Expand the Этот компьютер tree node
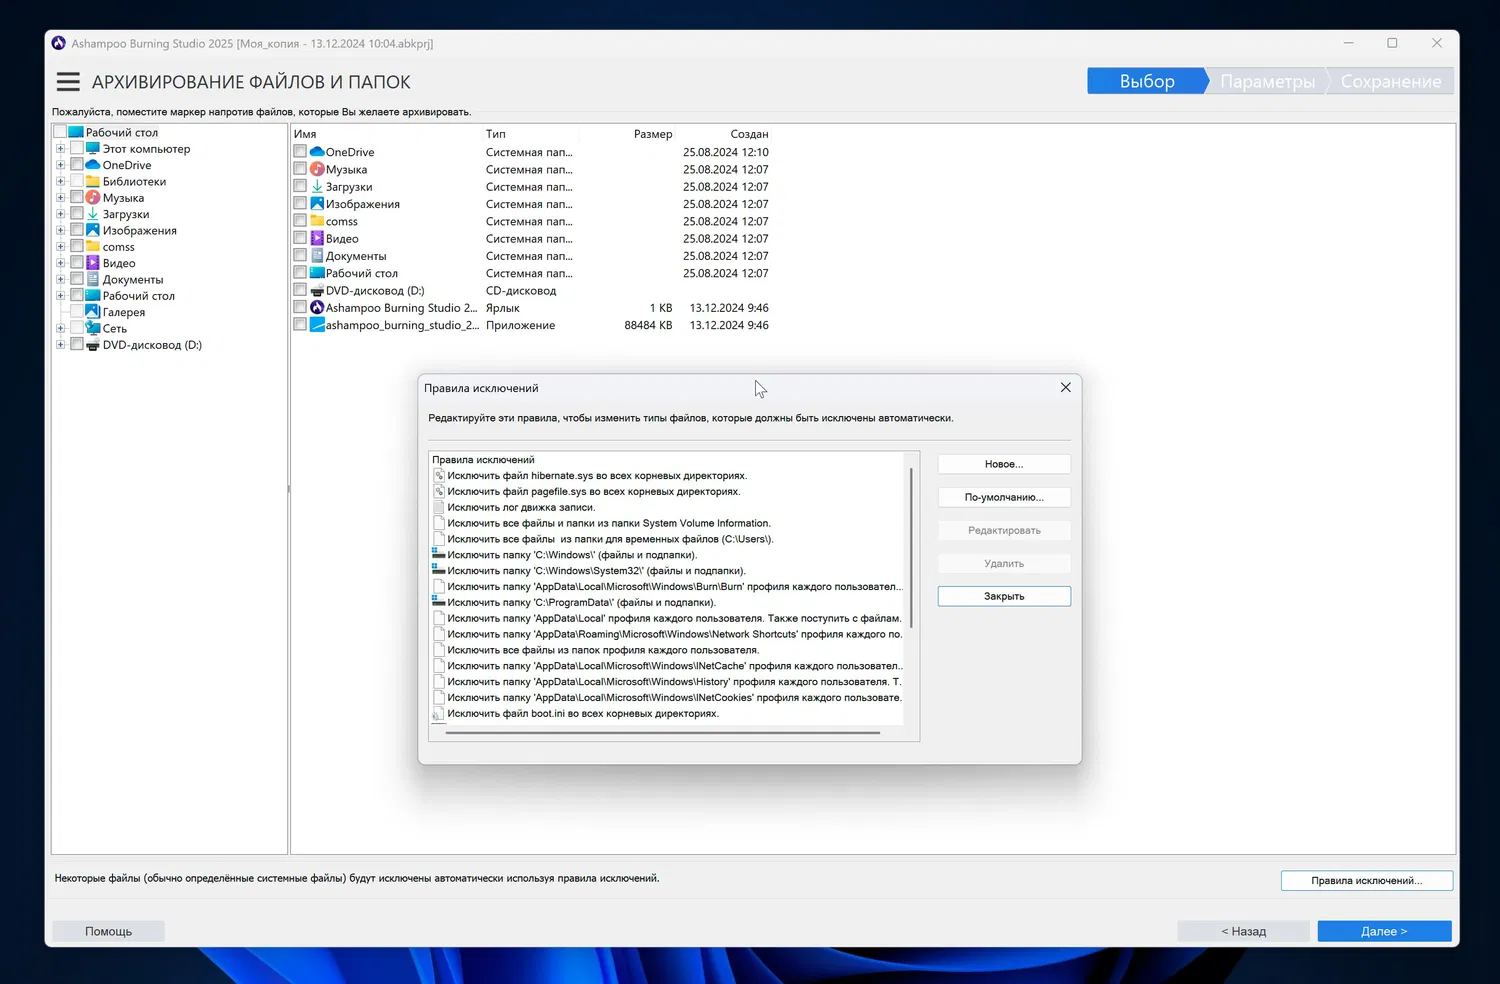This screenshot has width=1500, height=984. point(61,149)
